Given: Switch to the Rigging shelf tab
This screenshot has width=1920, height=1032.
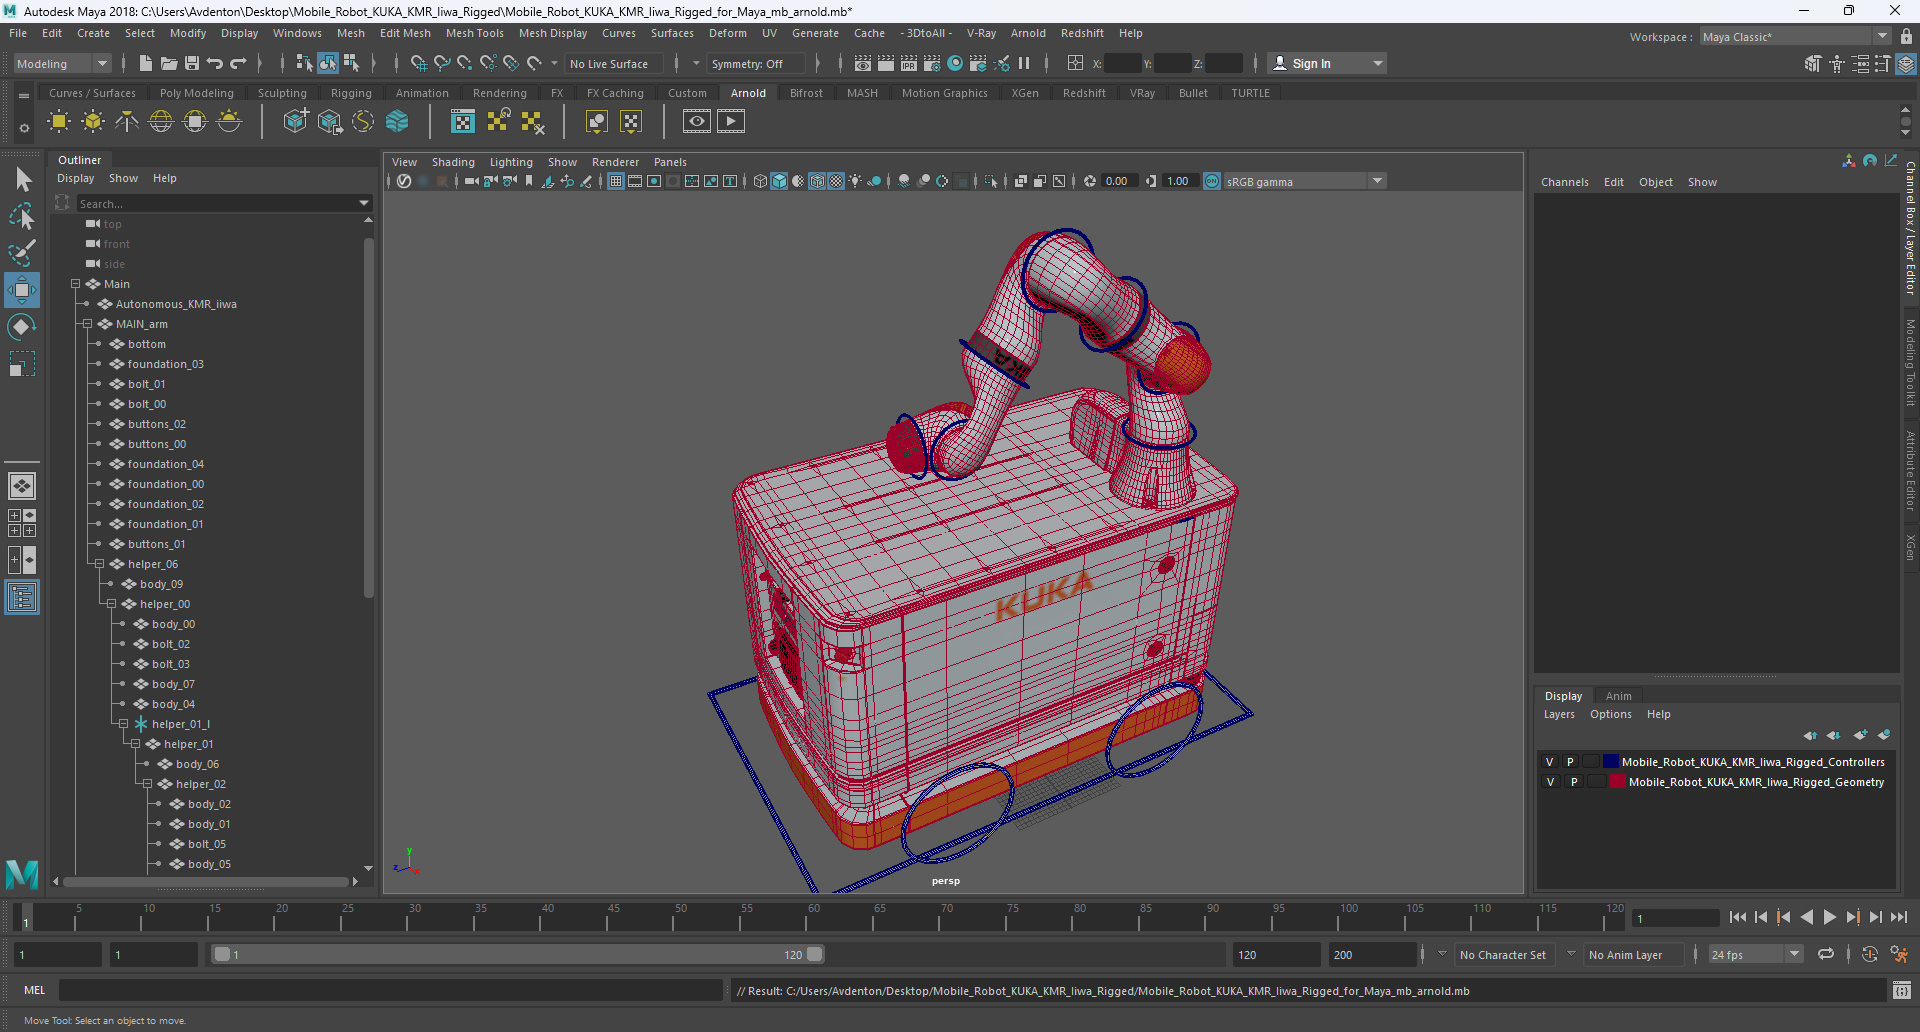Looking at the screenshot, I should [351, 93].
